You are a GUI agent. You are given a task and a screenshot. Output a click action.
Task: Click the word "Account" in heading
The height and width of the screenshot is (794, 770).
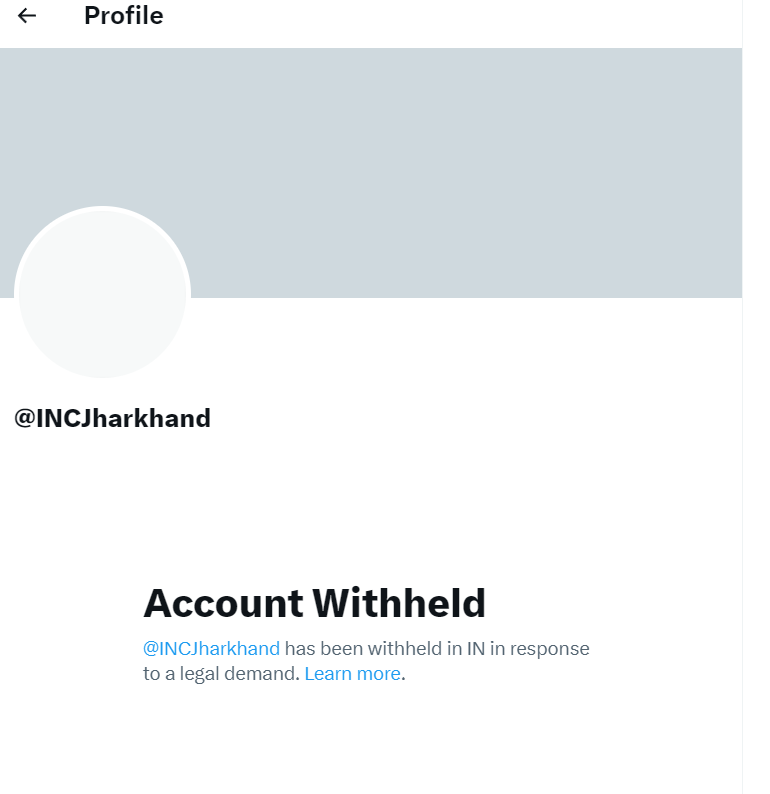(223, 603)
